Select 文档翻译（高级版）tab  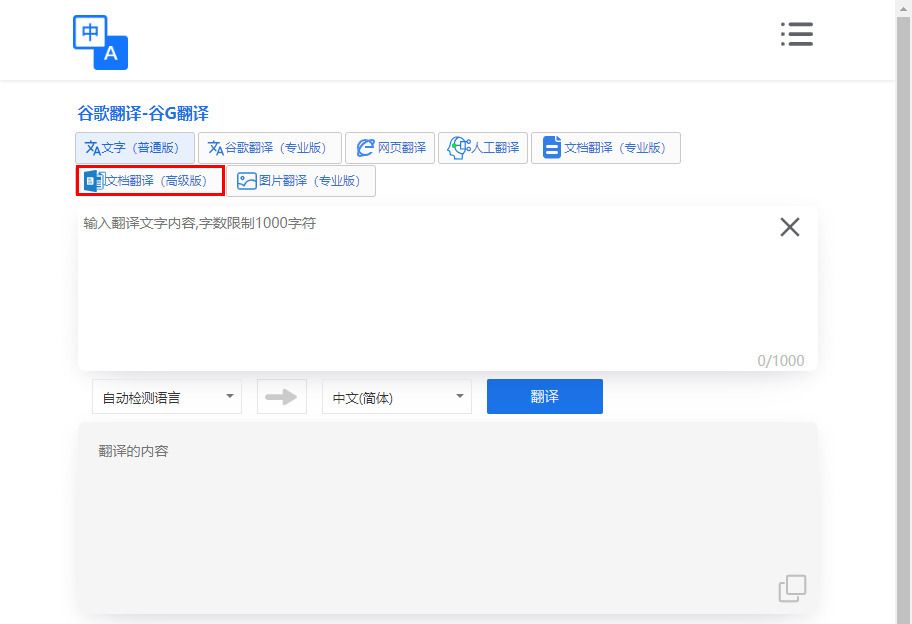[150, 181]
